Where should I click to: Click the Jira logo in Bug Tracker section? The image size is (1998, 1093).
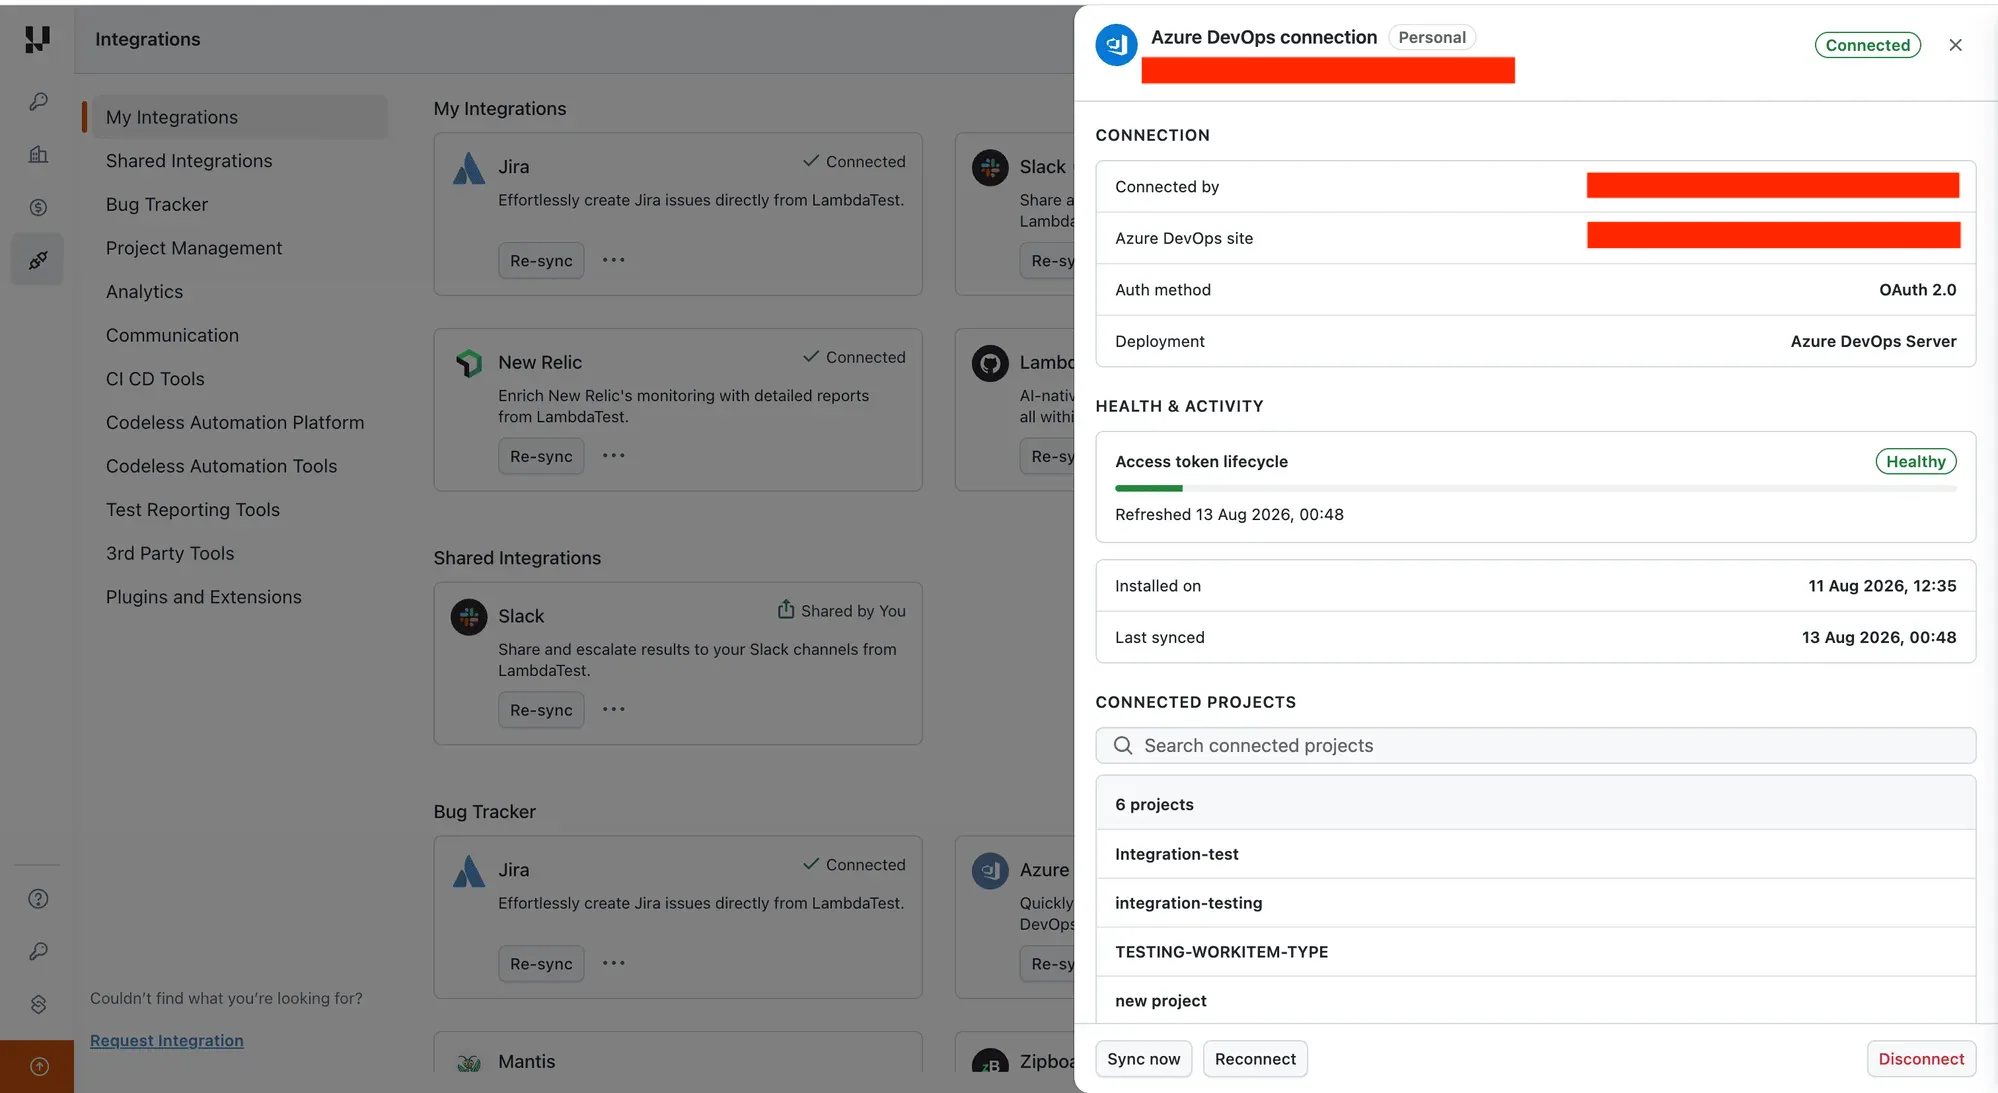468,871
